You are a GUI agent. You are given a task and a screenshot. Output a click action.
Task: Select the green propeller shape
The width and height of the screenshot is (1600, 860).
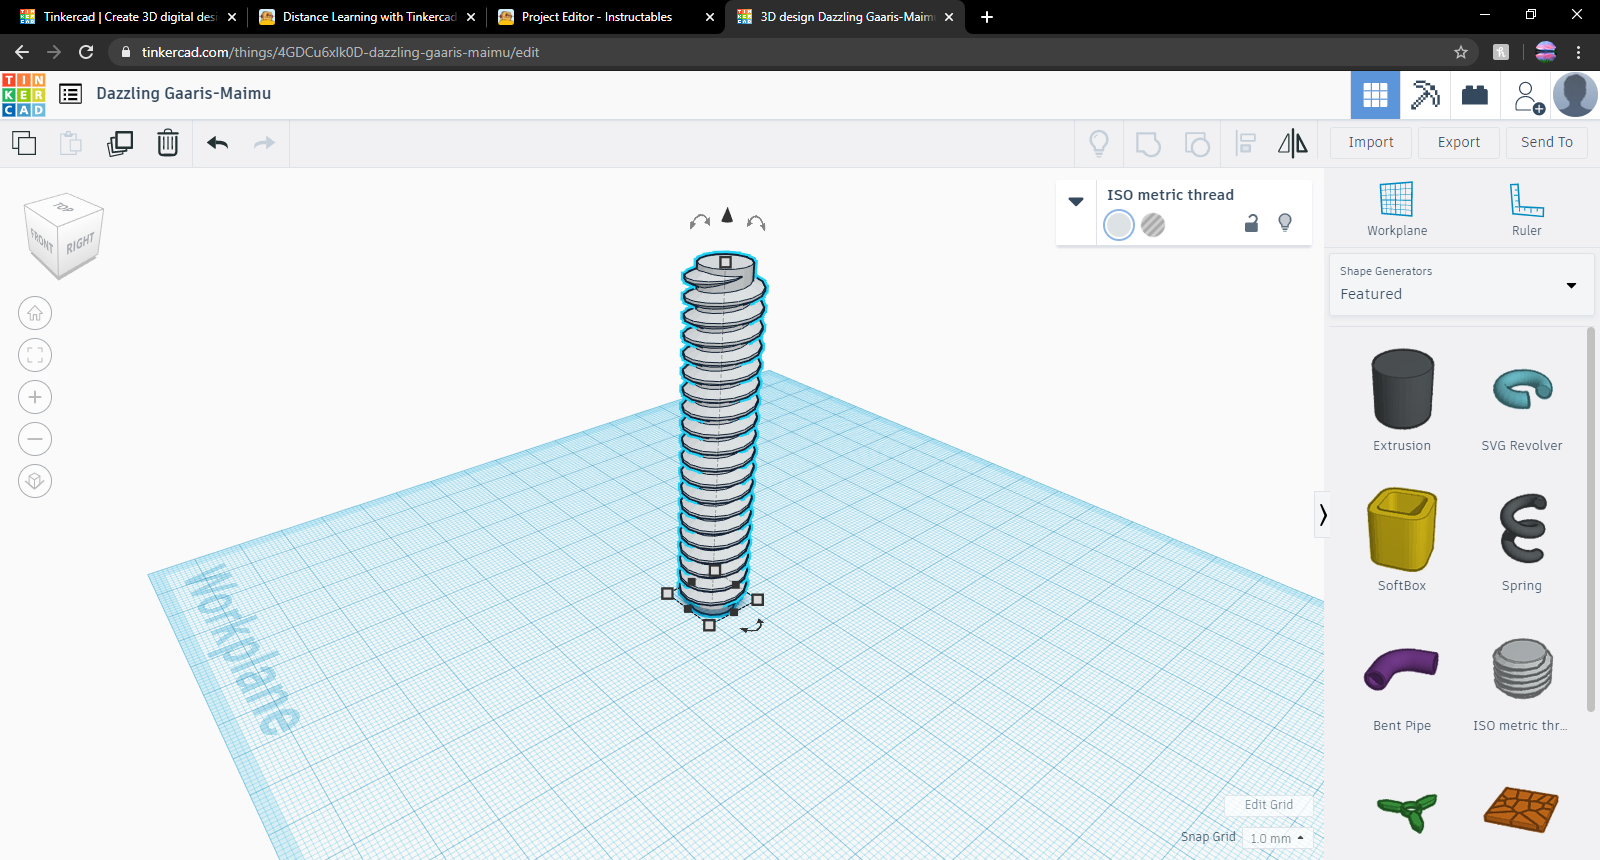[x=1406, y=810]
